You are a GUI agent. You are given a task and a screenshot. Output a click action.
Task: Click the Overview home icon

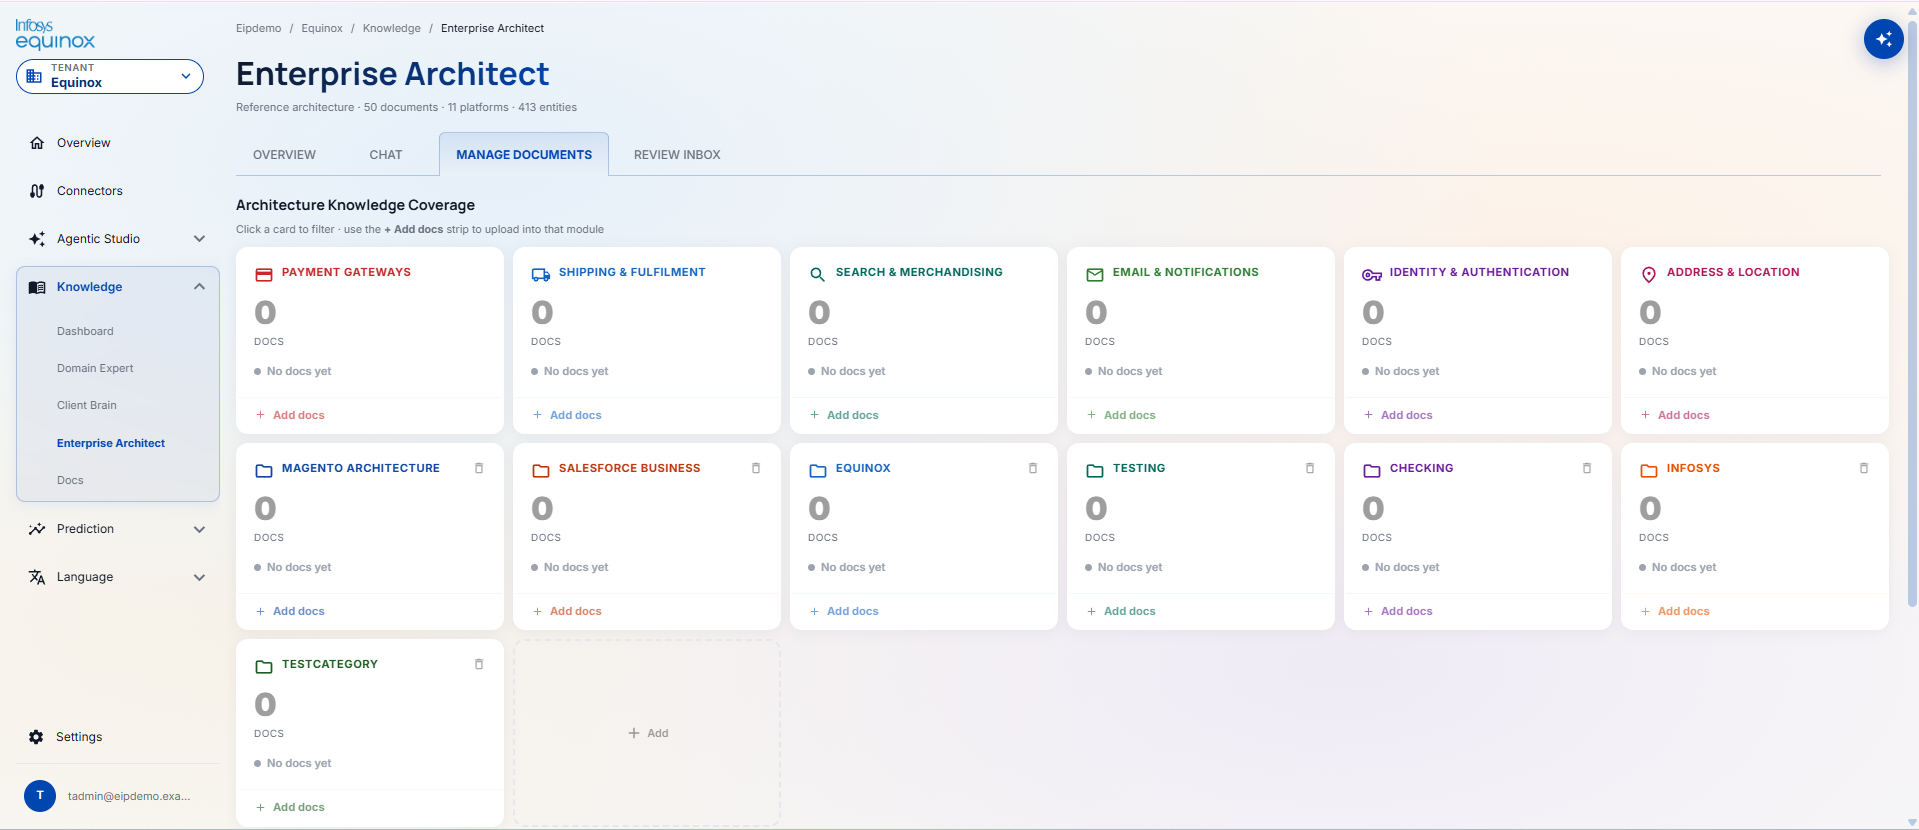[37, 143]
